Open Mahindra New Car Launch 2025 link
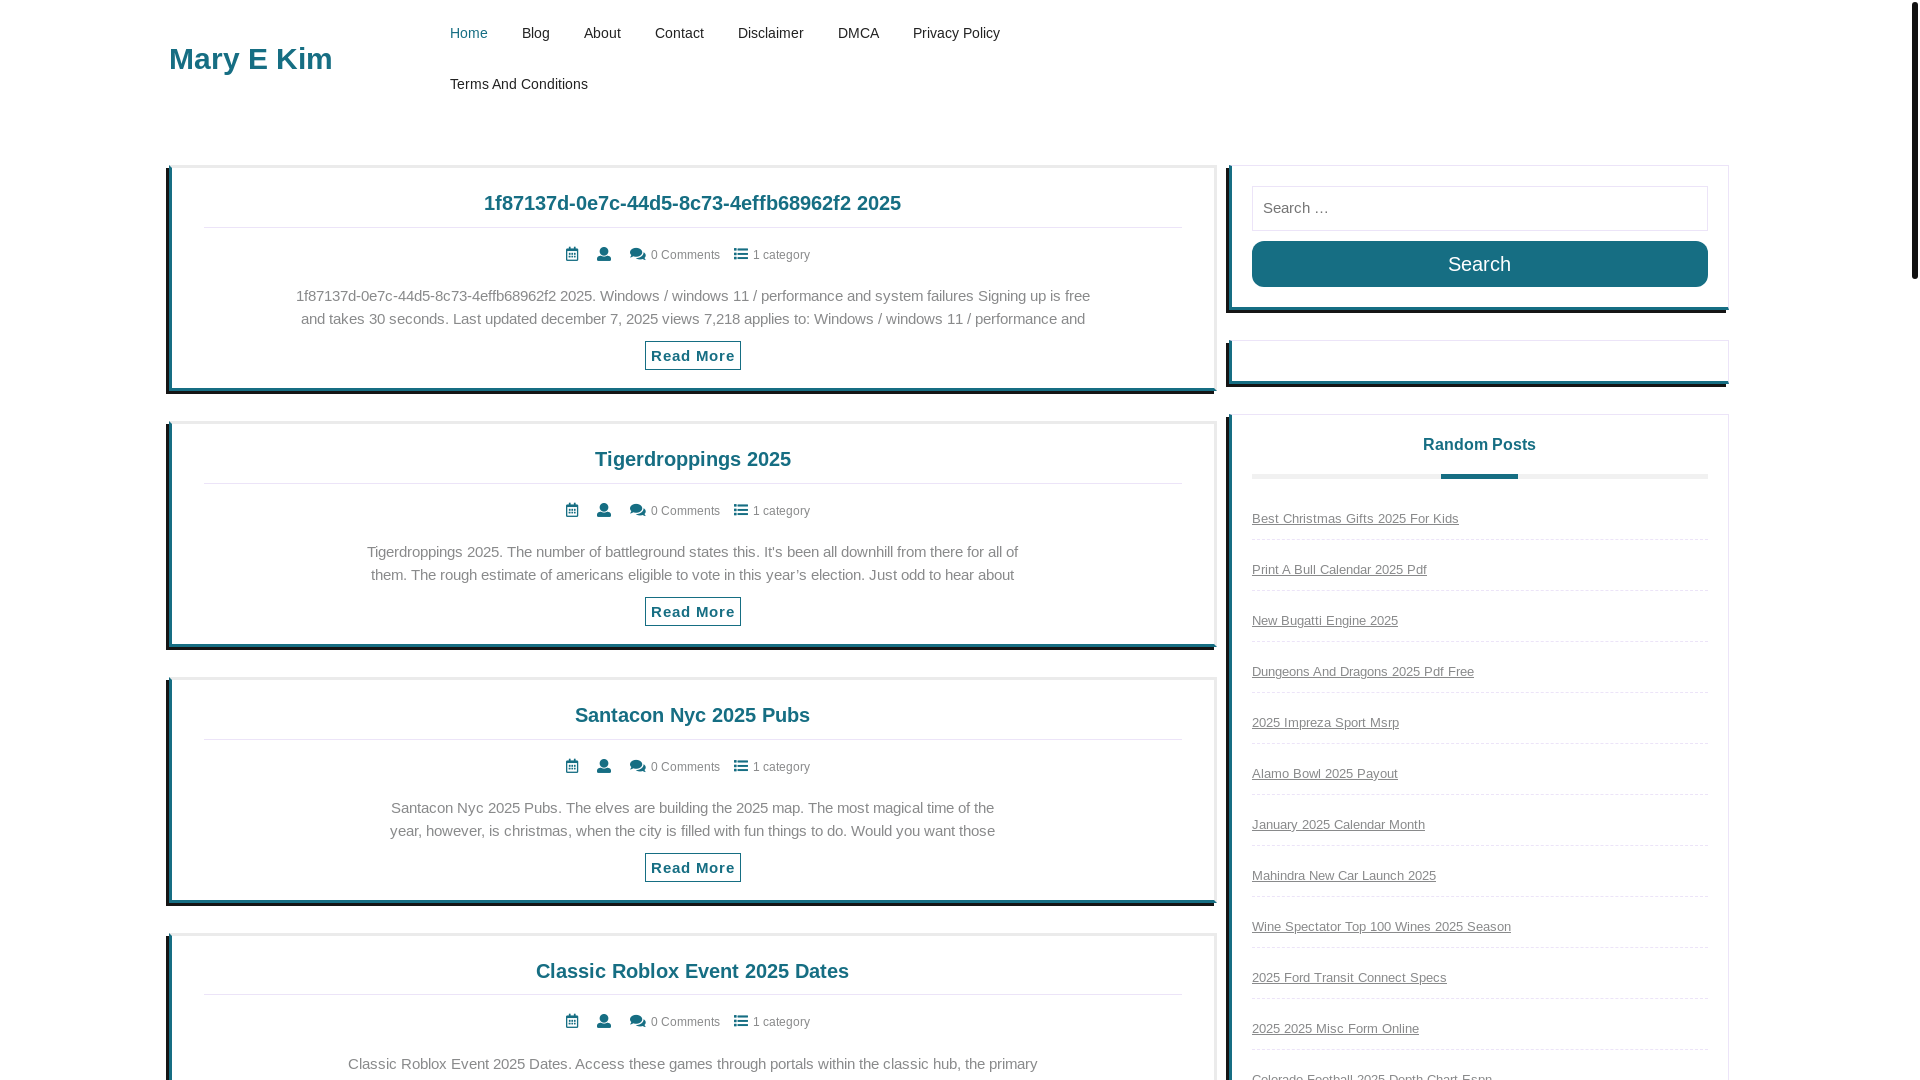 1344,876
